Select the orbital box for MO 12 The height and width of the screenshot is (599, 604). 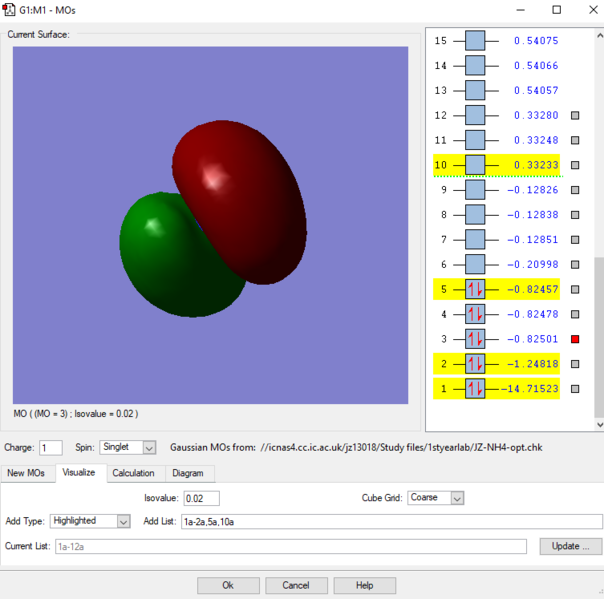point(475,115)
